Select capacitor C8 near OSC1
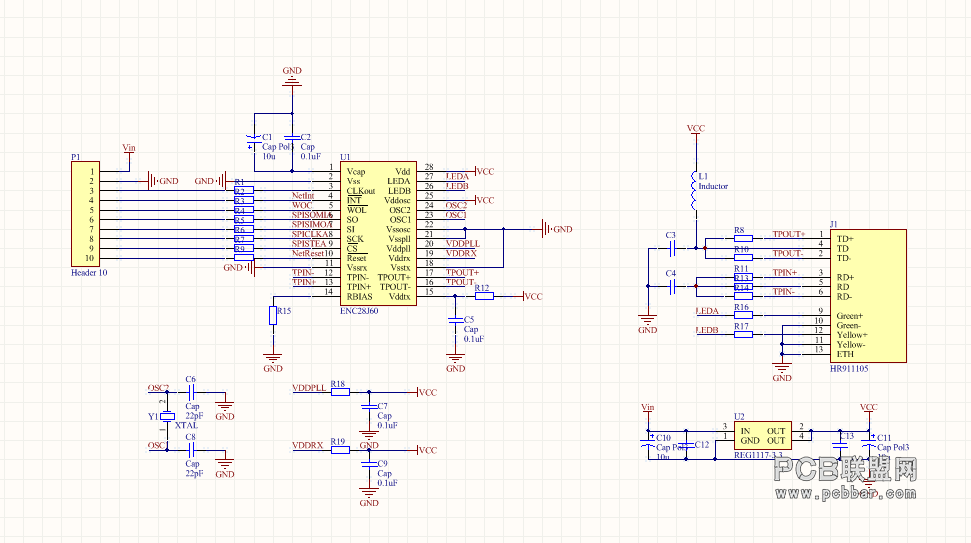Image resolution: width=971 pixels, height=543 pixels. 191,450
